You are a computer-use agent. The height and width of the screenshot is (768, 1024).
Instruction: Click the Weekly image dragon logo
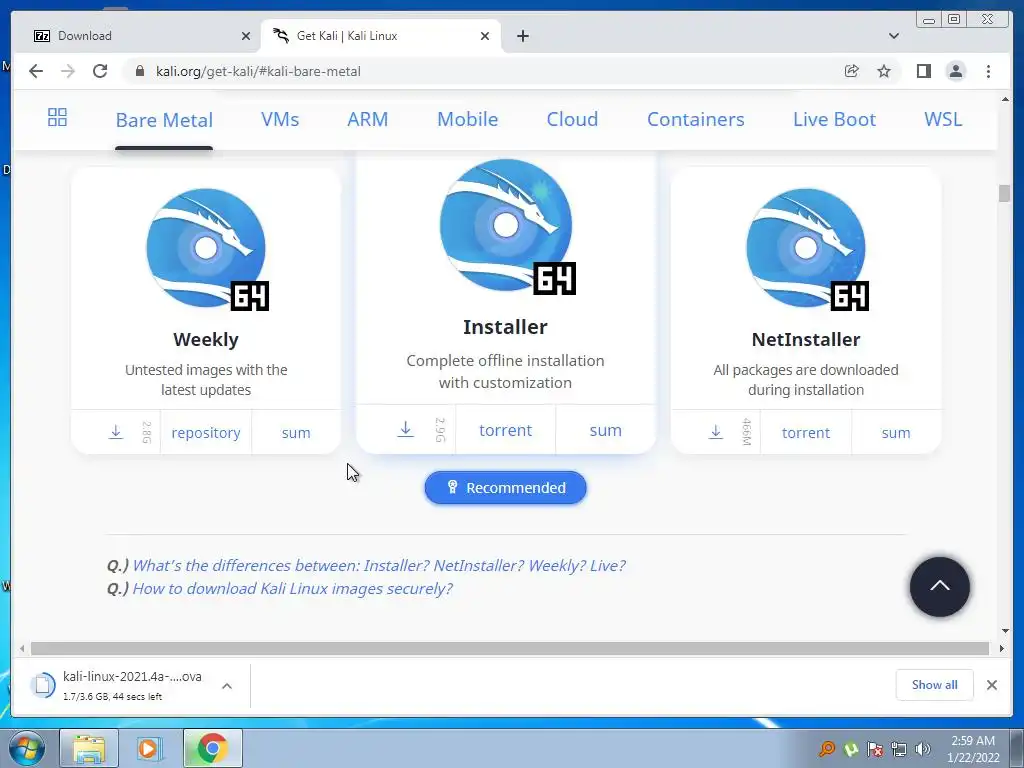click(206, 249)
